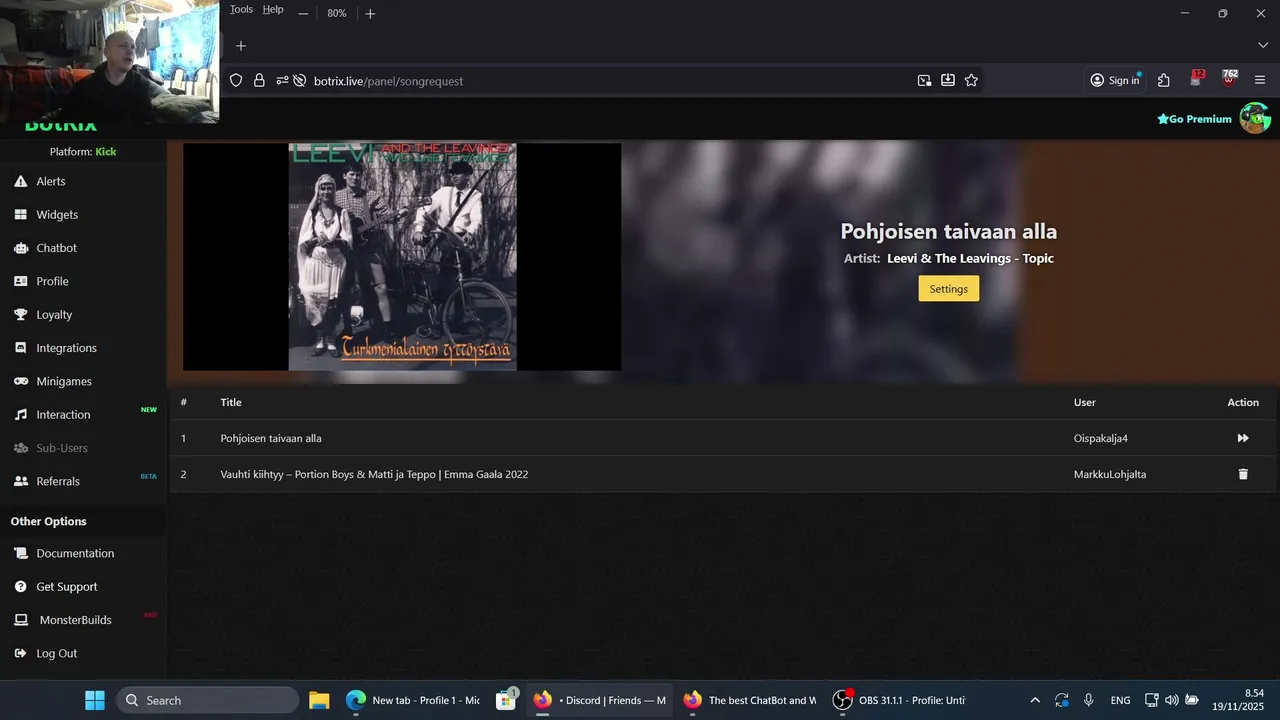Open the Help menu
This screenshot has height=720, width=1280.
click(273, 9)
